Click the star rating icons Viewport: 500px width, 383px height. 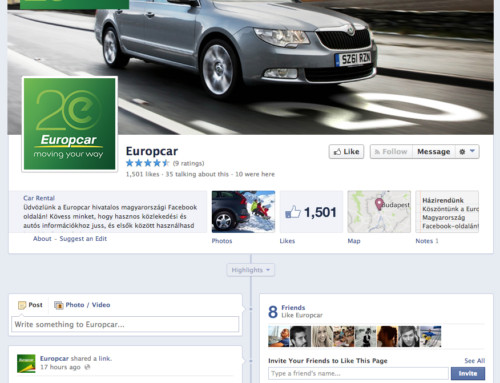pos(148,163)
